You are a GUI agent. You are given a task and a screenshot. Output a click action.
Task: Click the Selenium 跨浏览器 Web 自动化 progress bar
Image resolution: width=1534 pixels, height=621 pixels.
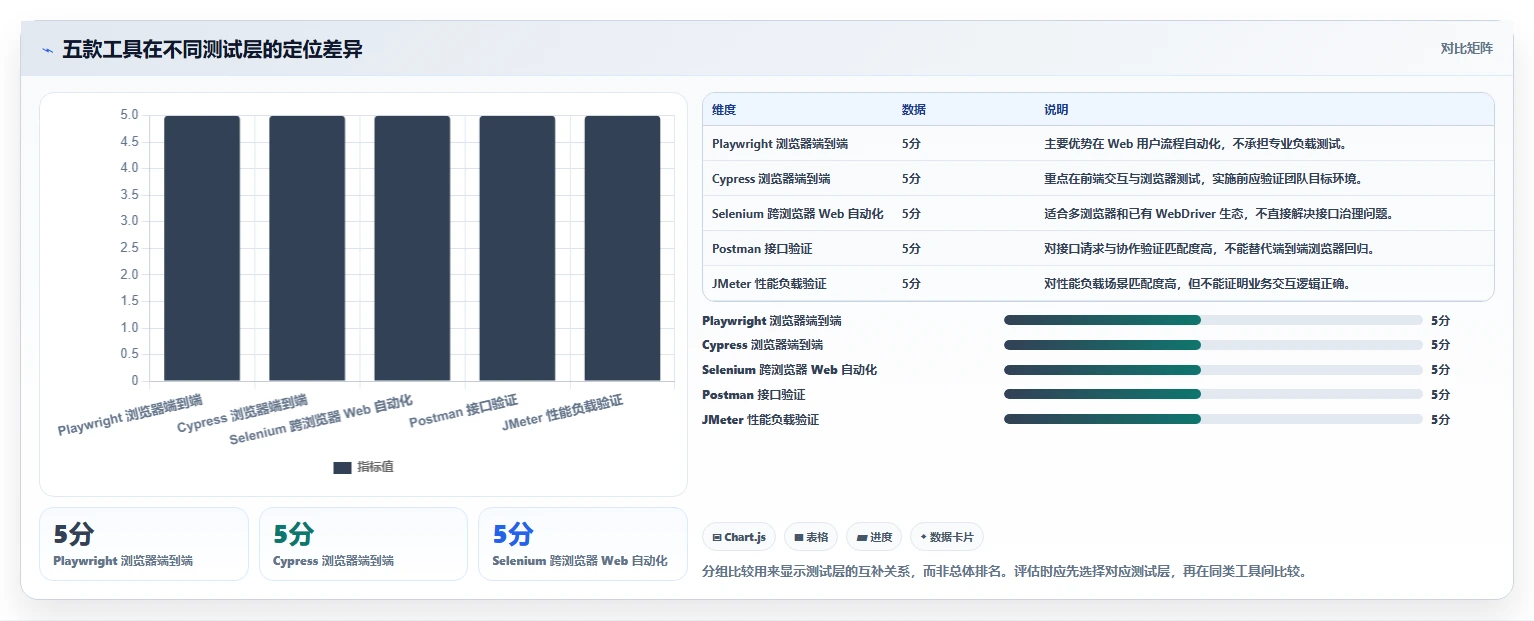[x=1213, y=370]
